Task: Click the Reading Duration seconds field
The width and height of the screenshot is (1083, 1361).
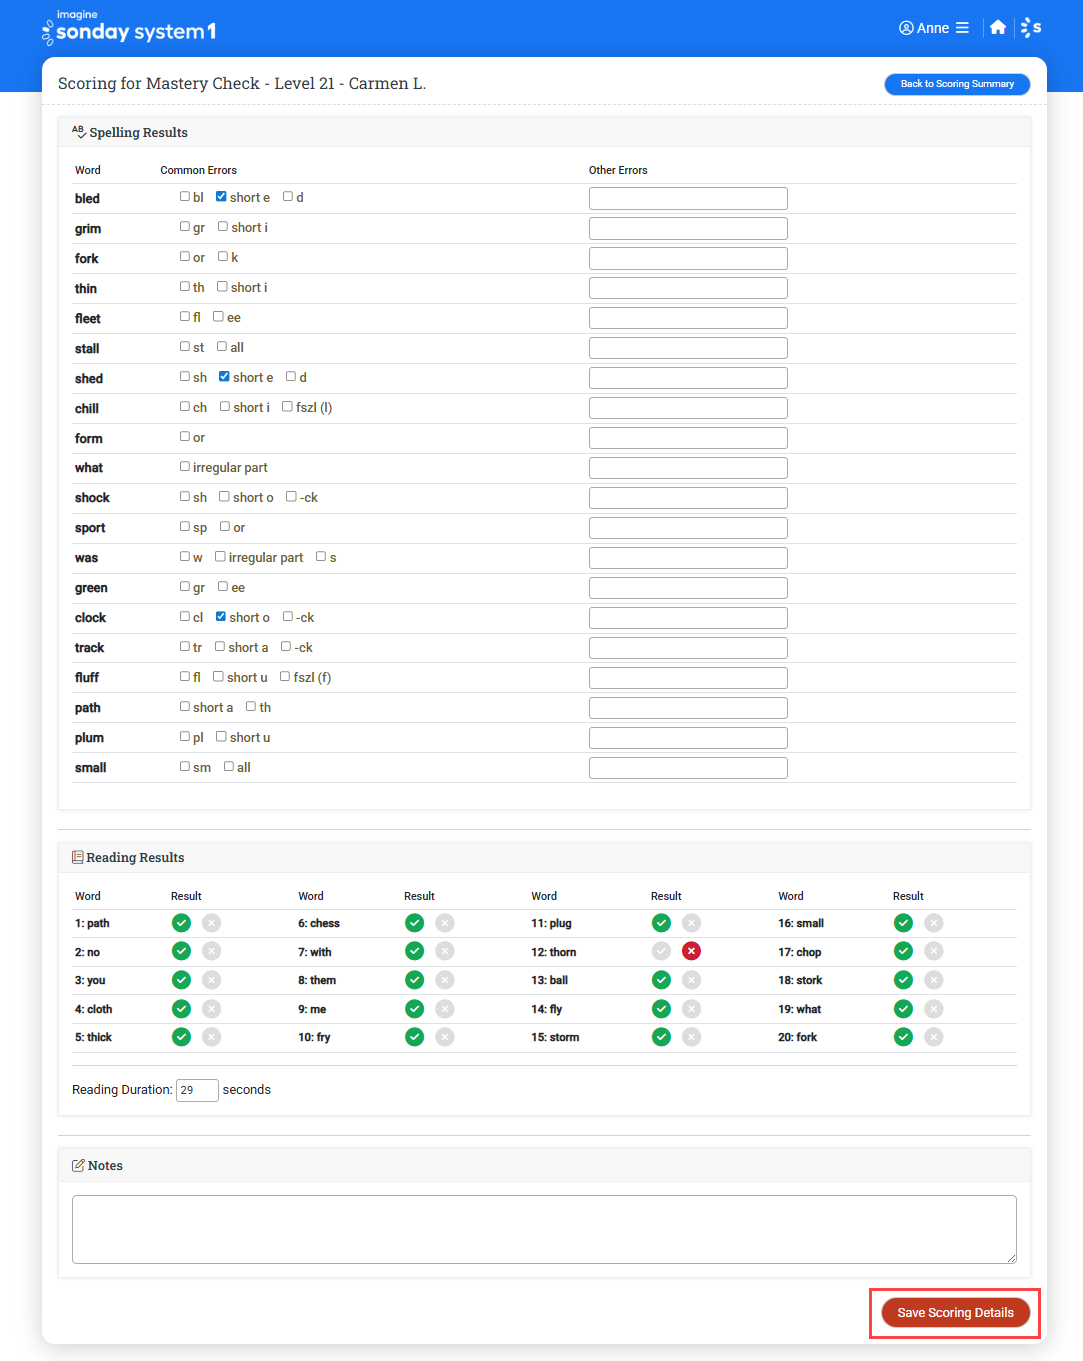Action: point(196,1090)
